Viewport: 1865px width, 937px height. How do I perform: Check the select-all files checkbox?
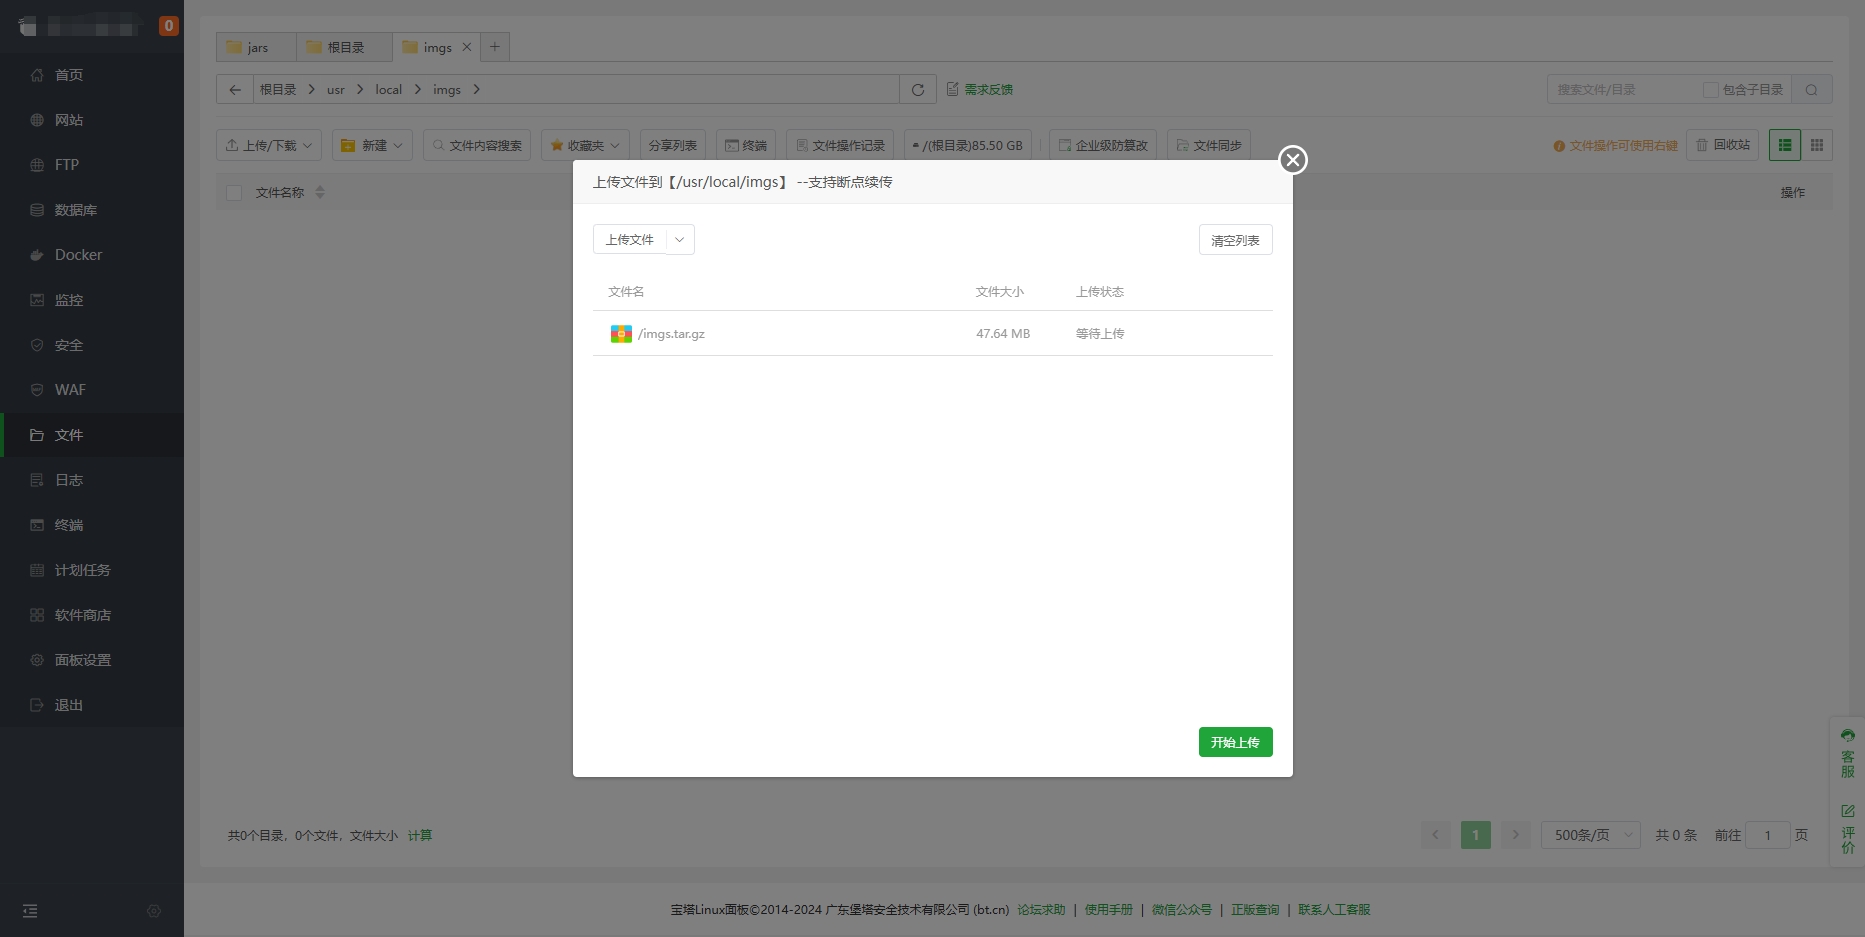(234, 193)
